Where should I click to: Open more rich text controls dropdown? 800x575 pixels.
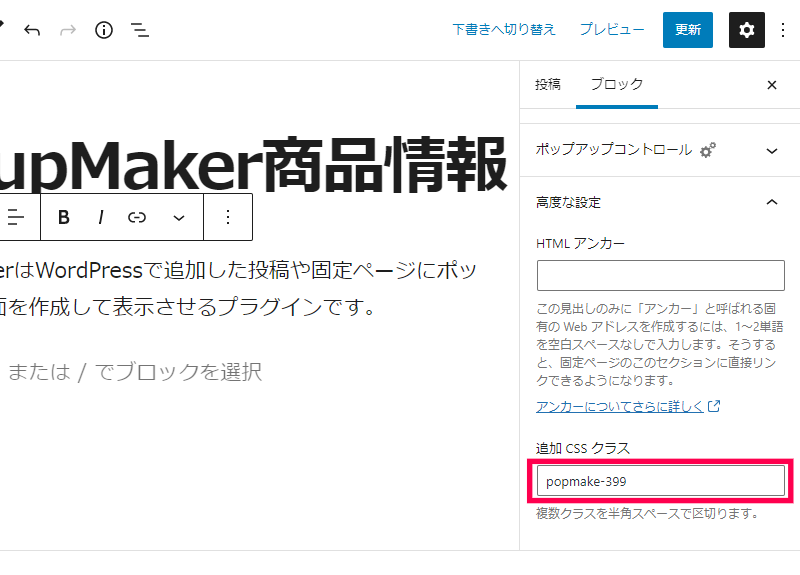pyautogui.click(x=179, y=218)
